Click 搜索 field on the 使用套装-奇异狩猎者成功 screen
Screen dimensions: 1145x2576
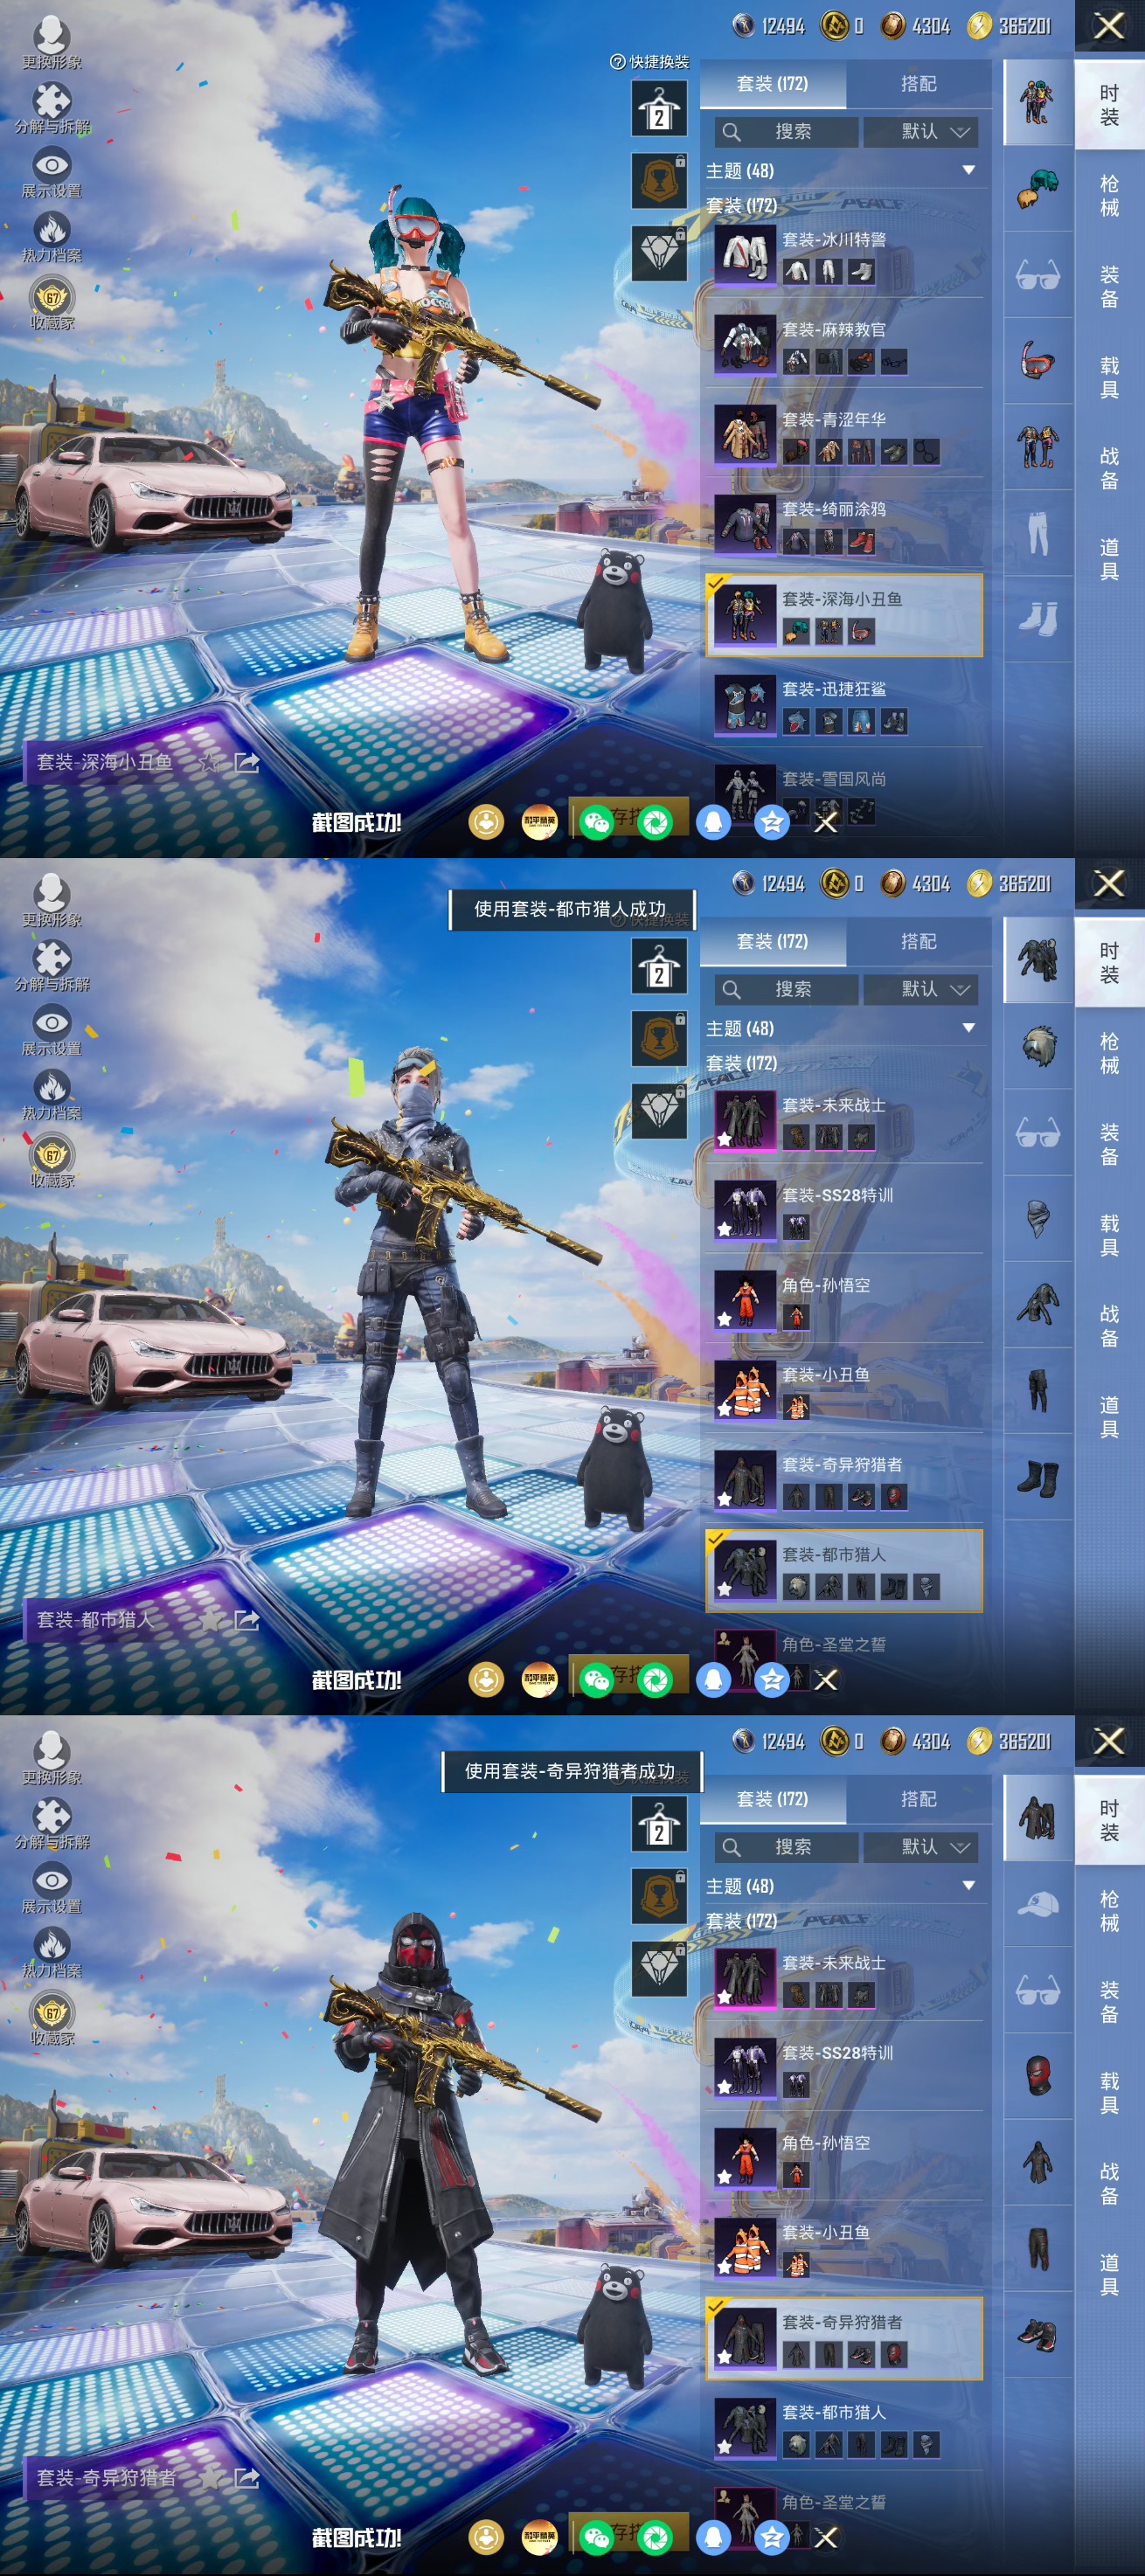(x=786, y=1847)
